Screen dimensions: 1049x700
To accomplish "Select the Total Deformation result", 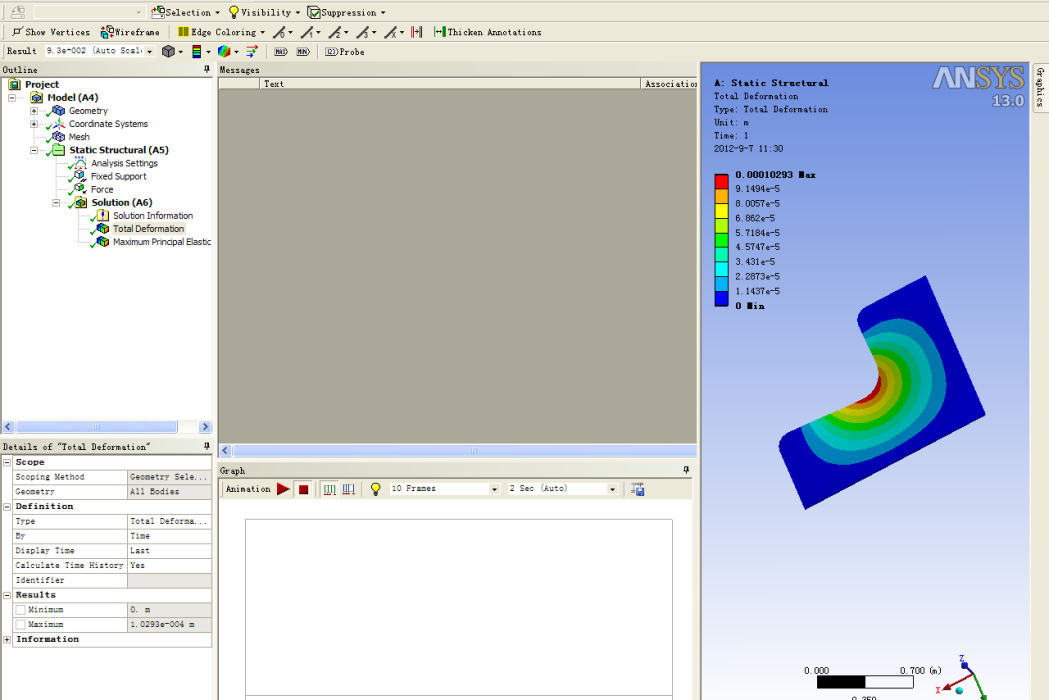I will [148, 229].
